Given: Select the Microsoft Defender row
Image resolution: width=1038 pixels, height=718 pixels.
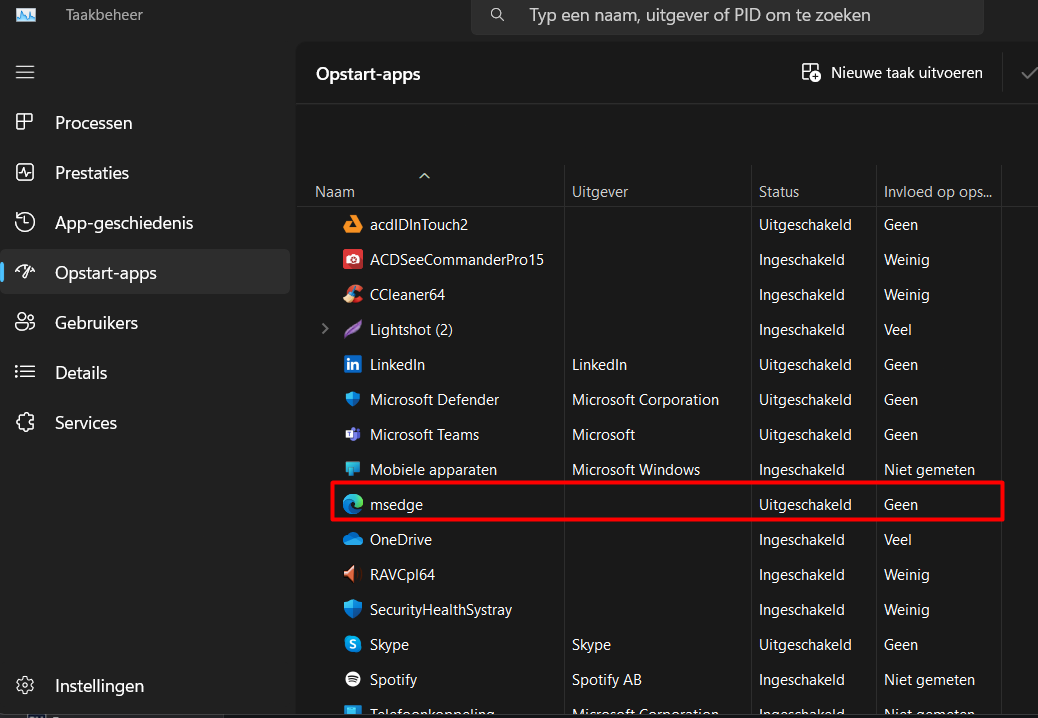Looking at the screenshot, I should [x=434, y=400].
